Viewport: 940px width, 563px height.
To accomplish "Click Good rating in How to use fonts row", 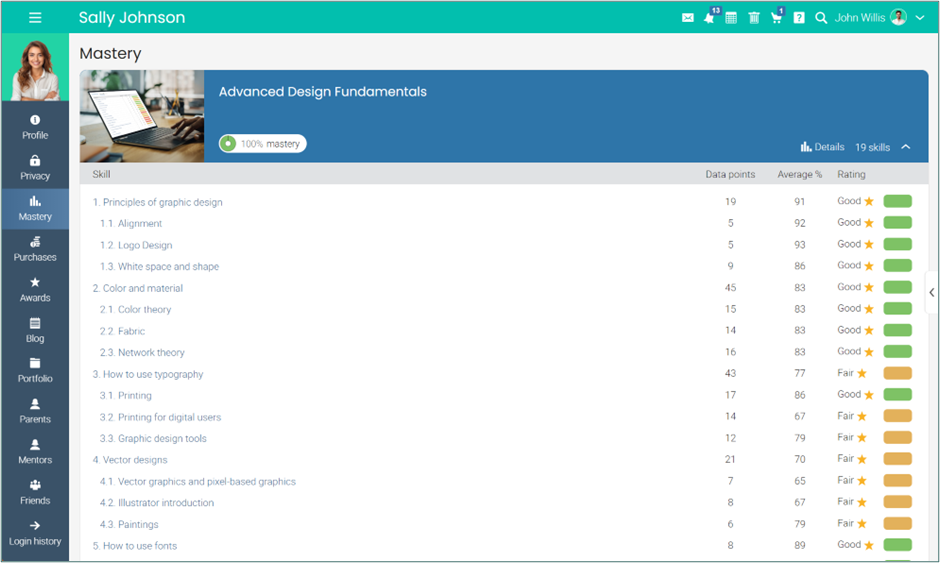I will coord(849,544).
